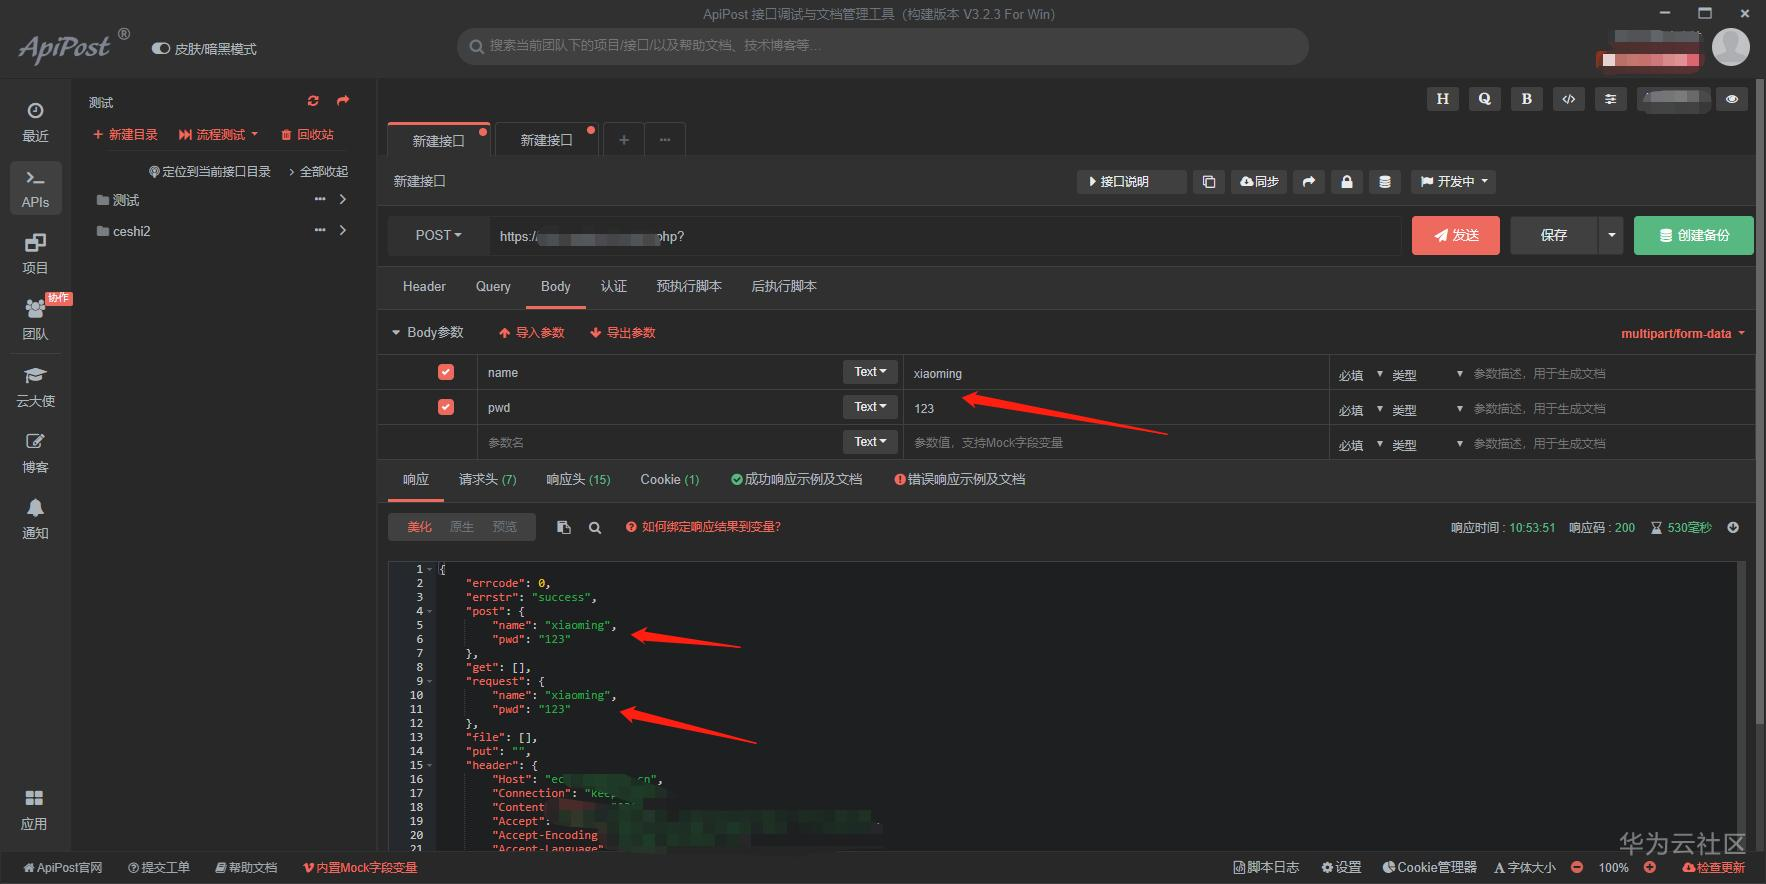The height and width of the screenshot is (884, 1766).
Task: Share the 测试 project with the arrow icon
Action: pos(343,101)
